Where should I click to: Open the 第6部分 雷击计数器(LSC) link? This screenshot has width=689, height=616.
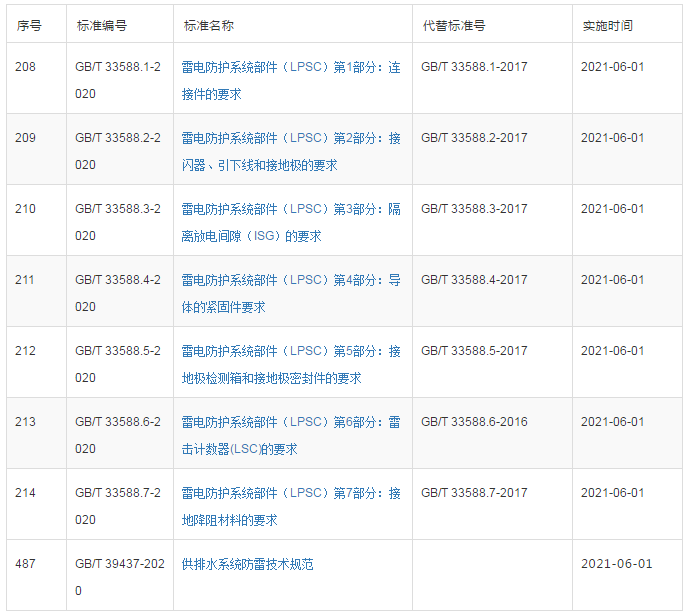tap(290, 423)
